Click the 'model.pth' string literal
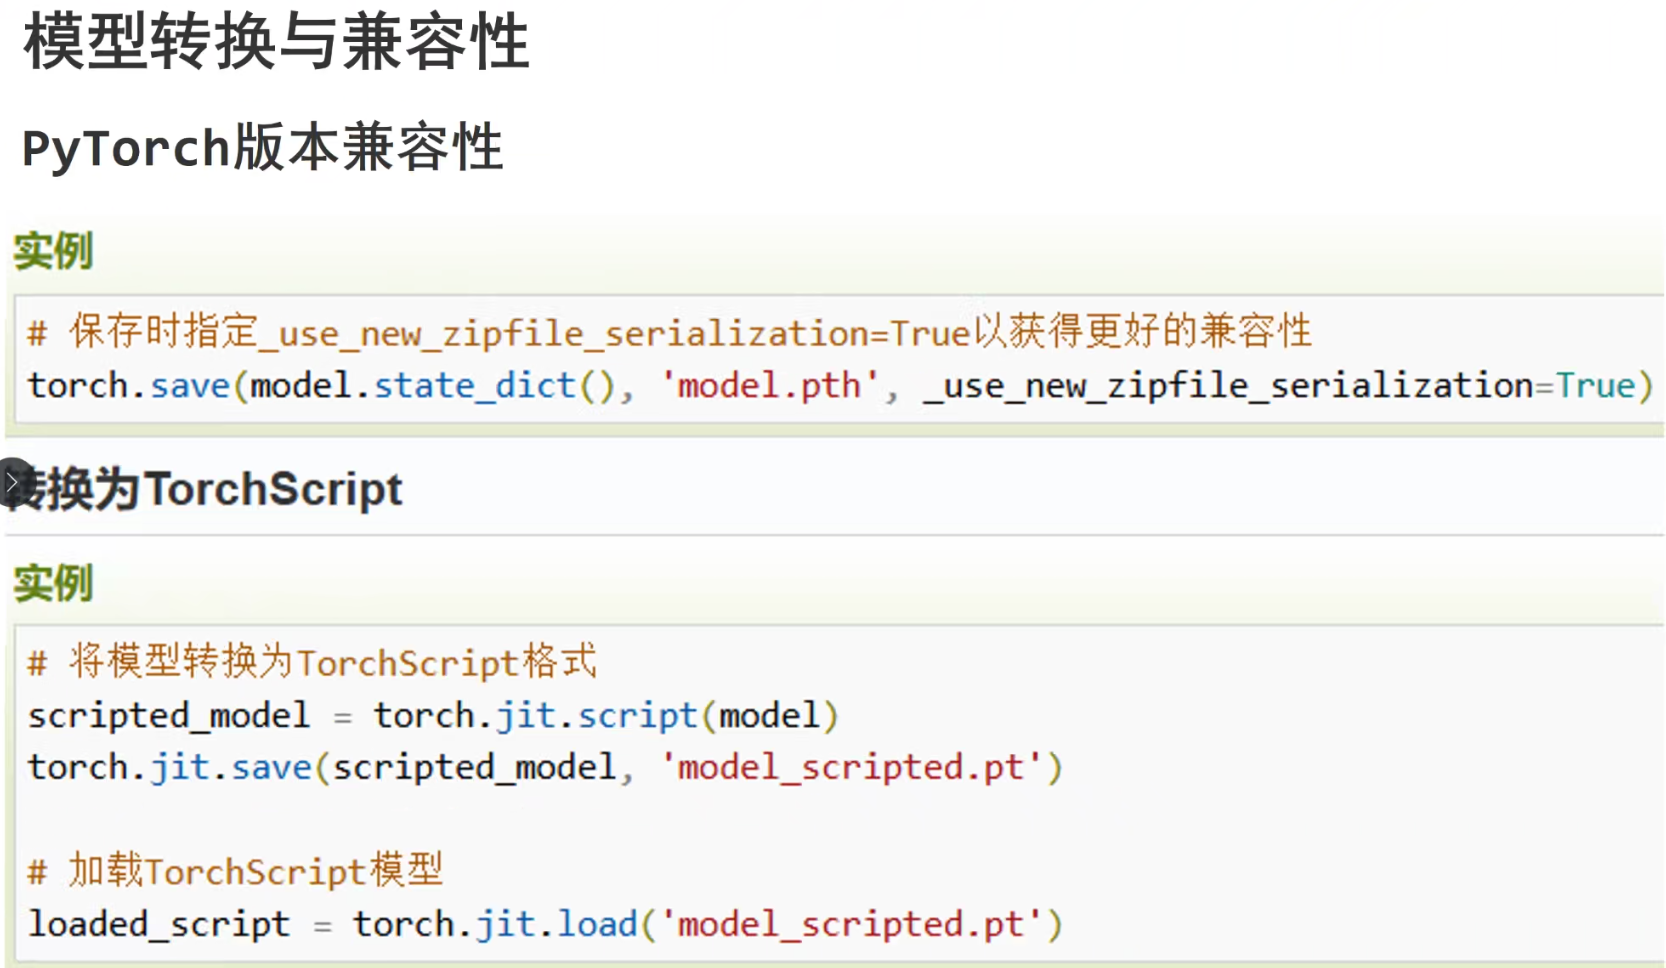 coord(768,386)
